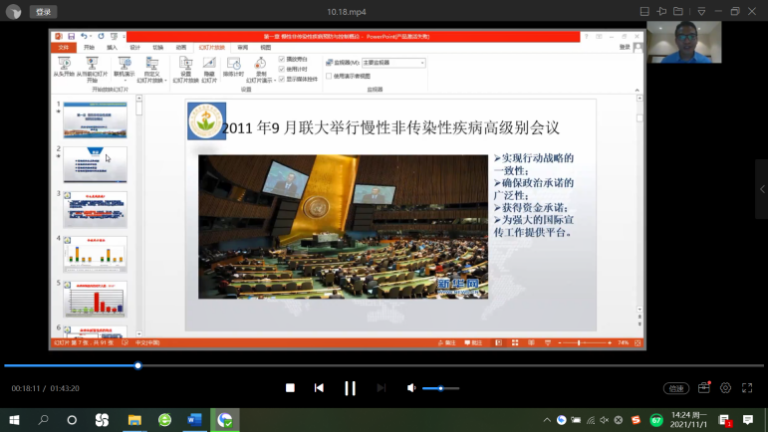This screenshot has height=432, width=768.
Task: Open player settings gear icon
Action: click(725, 388)
